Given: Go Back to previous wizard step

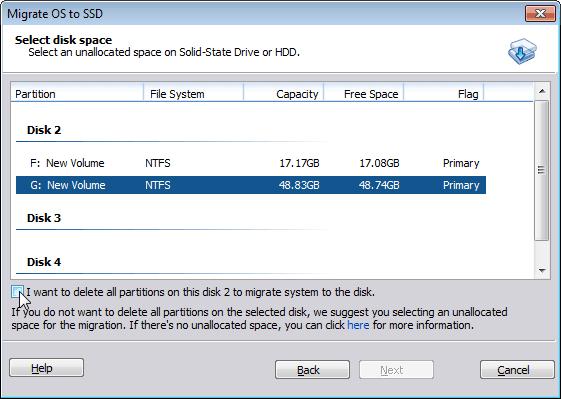Looking at the screenshot, I should pos(312,370).
